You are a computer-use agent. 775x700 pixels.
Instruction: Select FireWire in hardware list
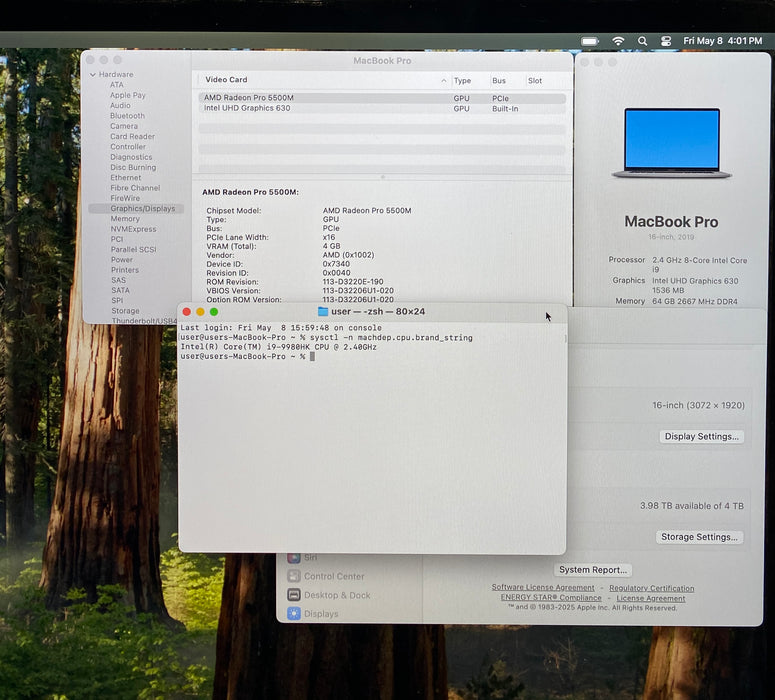tap(125, 198)
